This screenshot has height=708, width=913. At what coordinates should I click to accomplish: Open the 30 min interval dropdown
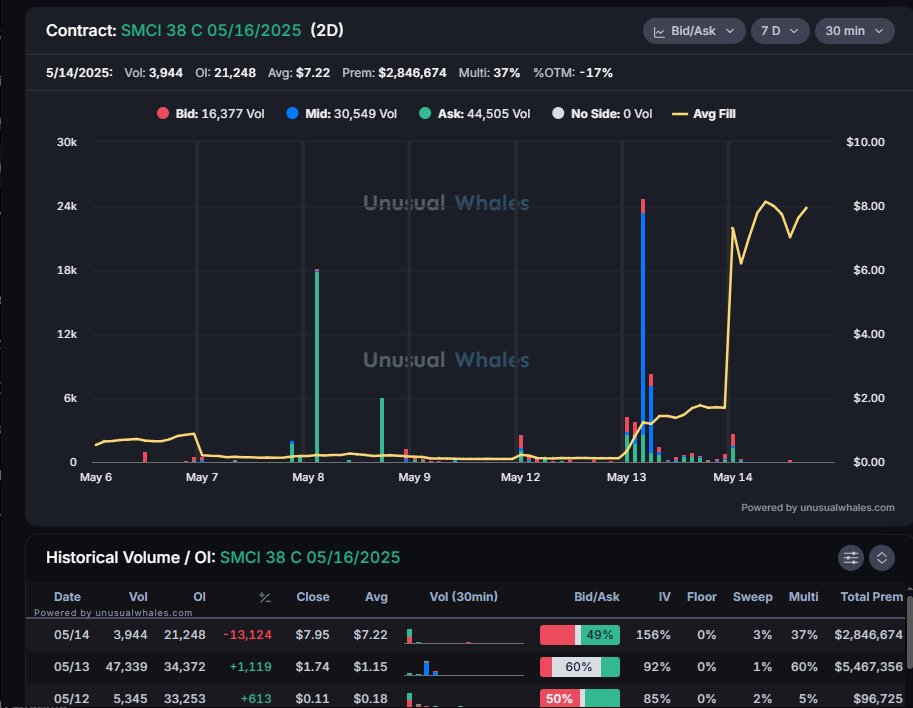[854, 31]
